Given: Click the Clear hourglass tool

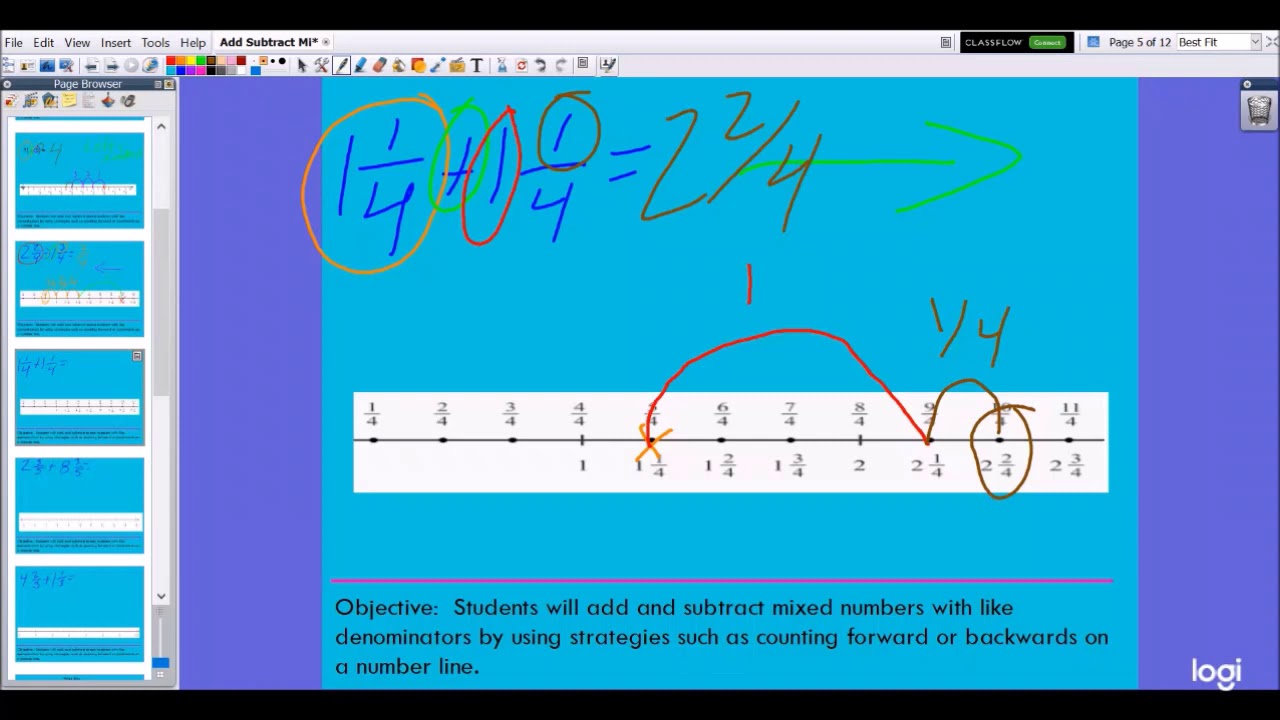Looking at the screenshot, I should tap(502, 65).
